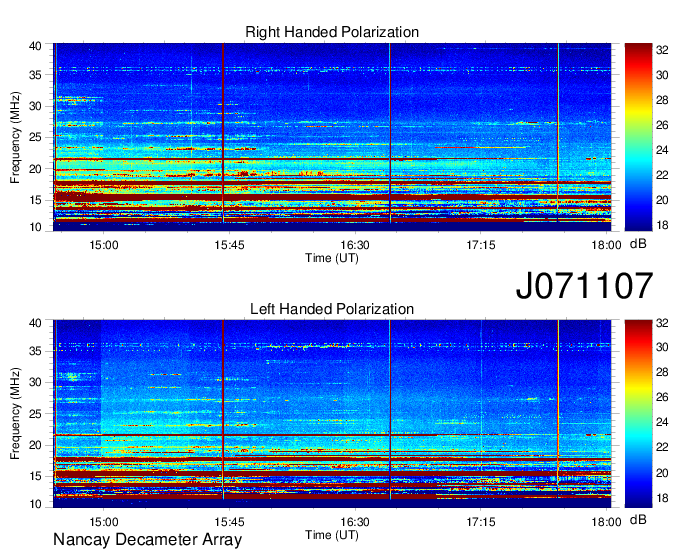The height and width of the screenshot is (552, 680).
Task: Click the 15:45 tick label on bottom plot
Action: (x=229, y=522)
